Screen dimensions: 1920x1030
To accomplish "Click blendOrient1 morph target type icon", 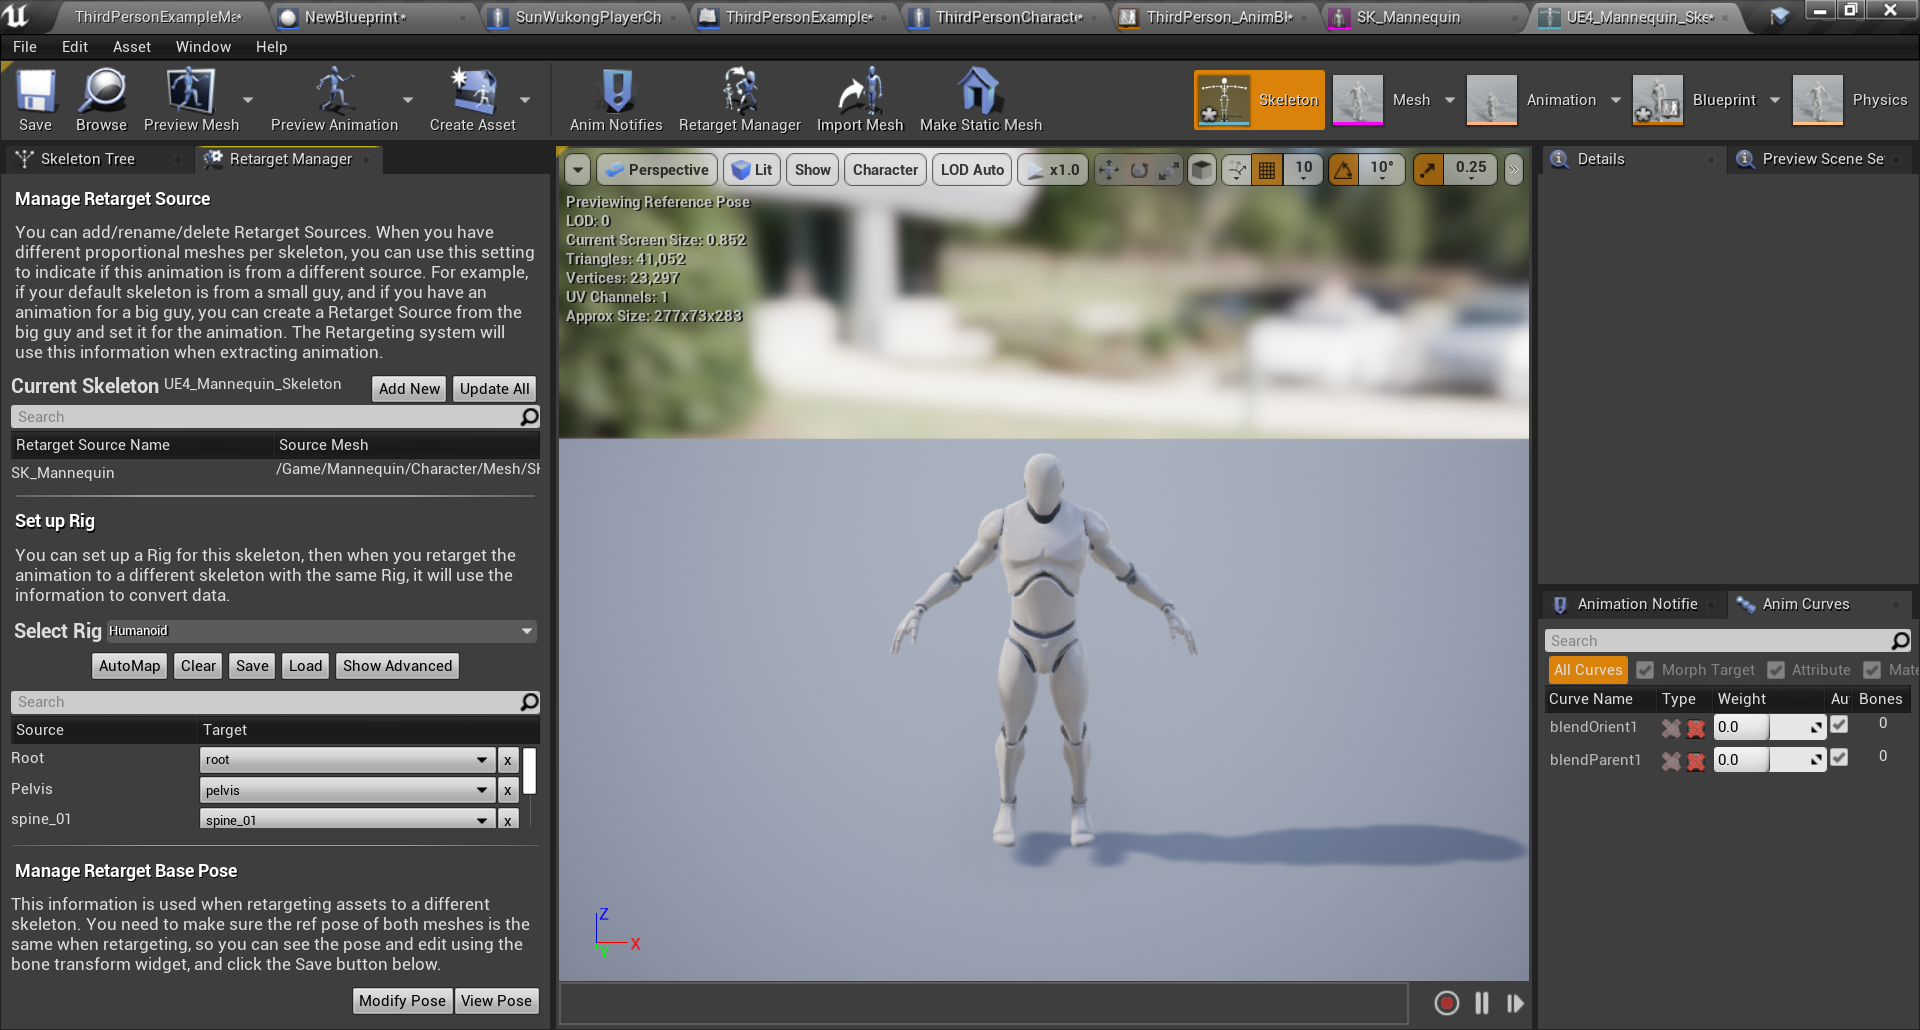I will click(1670, 728).
